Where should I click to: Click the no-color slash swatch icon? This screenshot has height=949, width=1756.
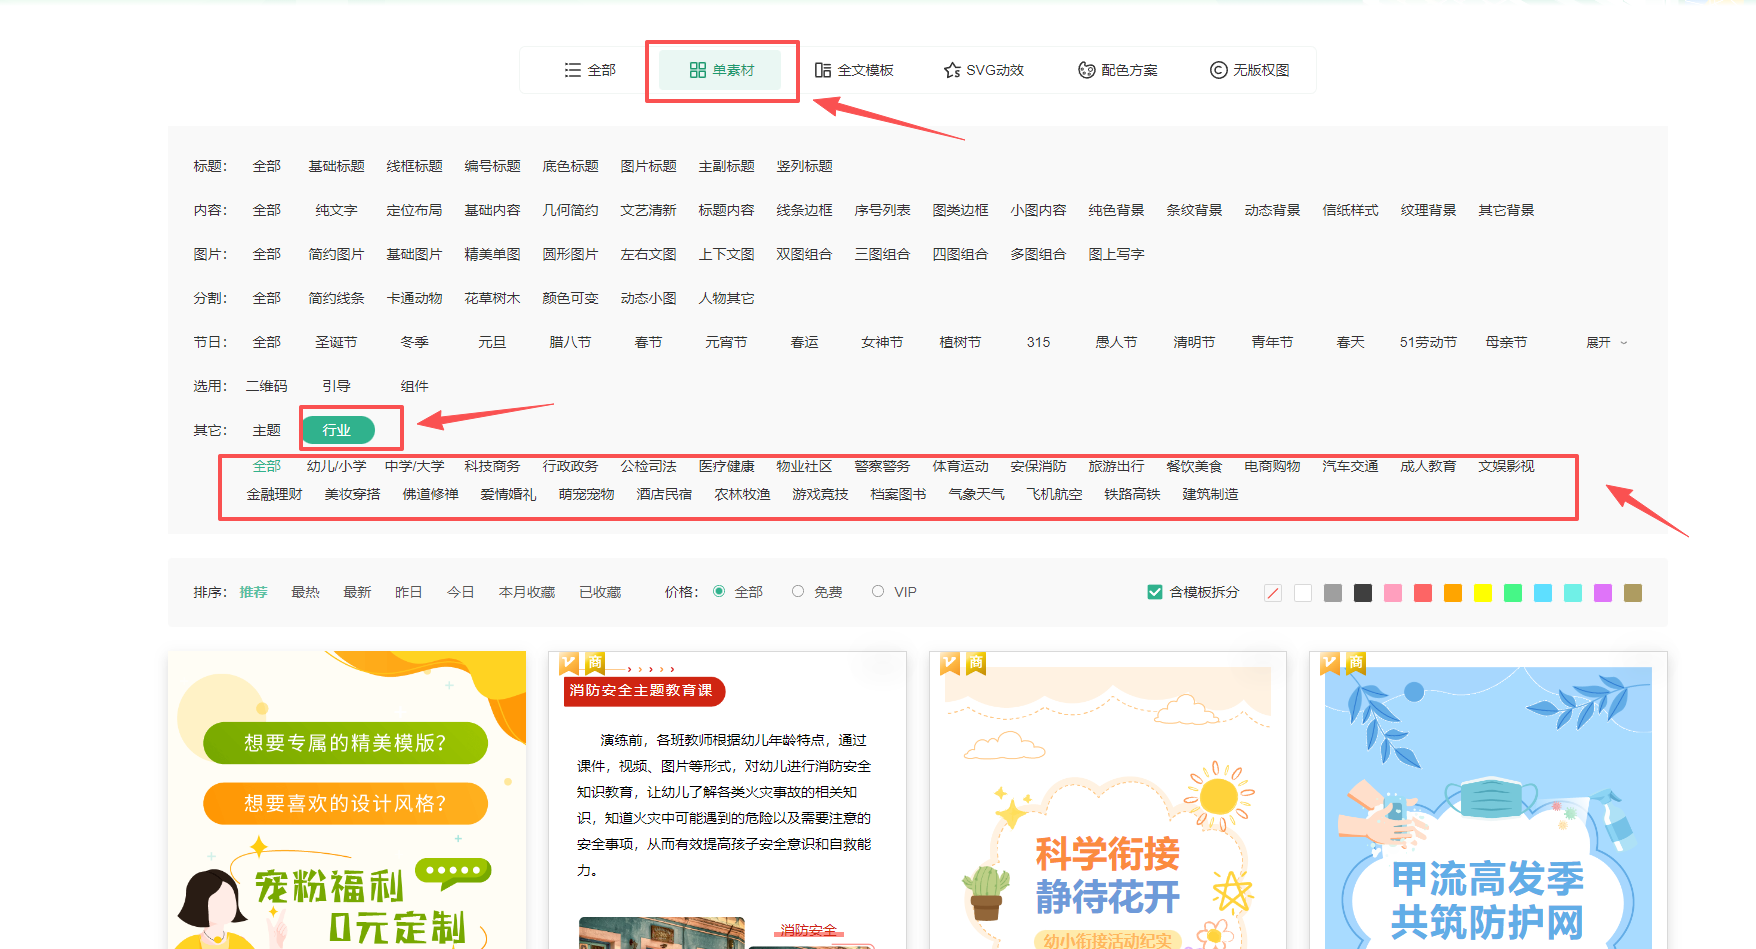click(1273, 593)
